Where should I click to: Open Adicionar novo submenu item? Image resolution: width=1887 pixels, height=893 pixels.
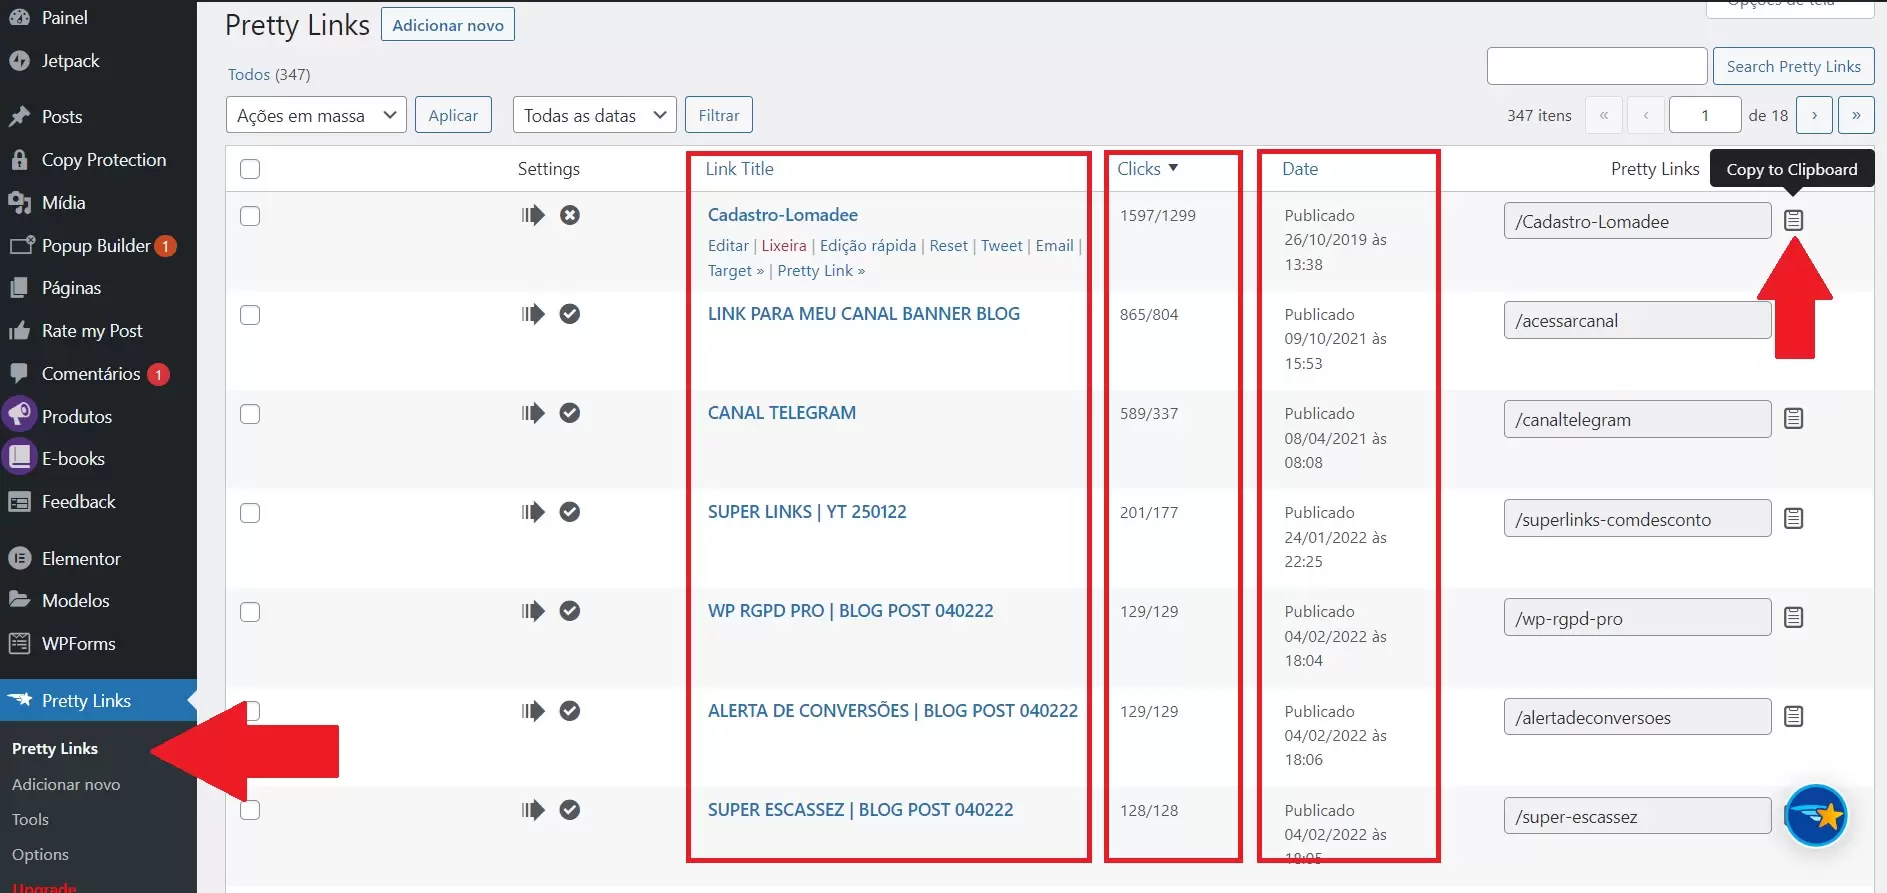point(66,784)
